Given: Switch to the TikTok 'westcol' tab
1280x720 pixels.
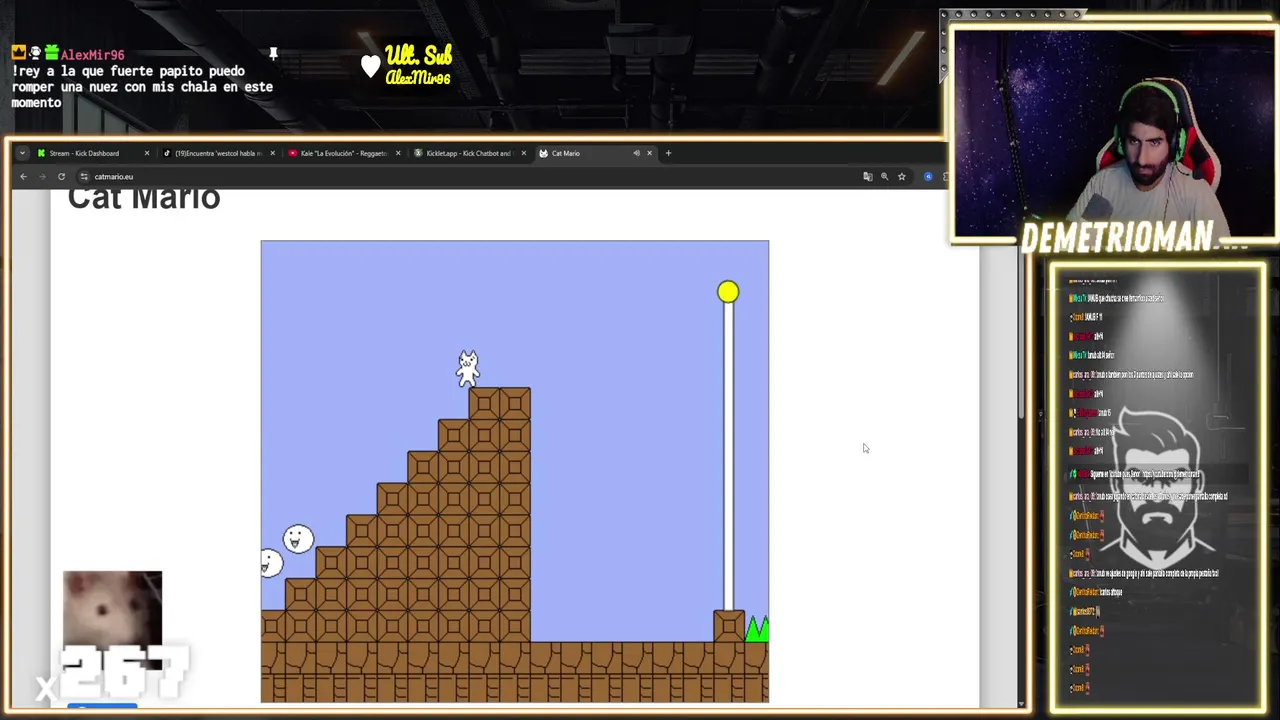Looking at the screenshot, I should [x=218, y=153].
